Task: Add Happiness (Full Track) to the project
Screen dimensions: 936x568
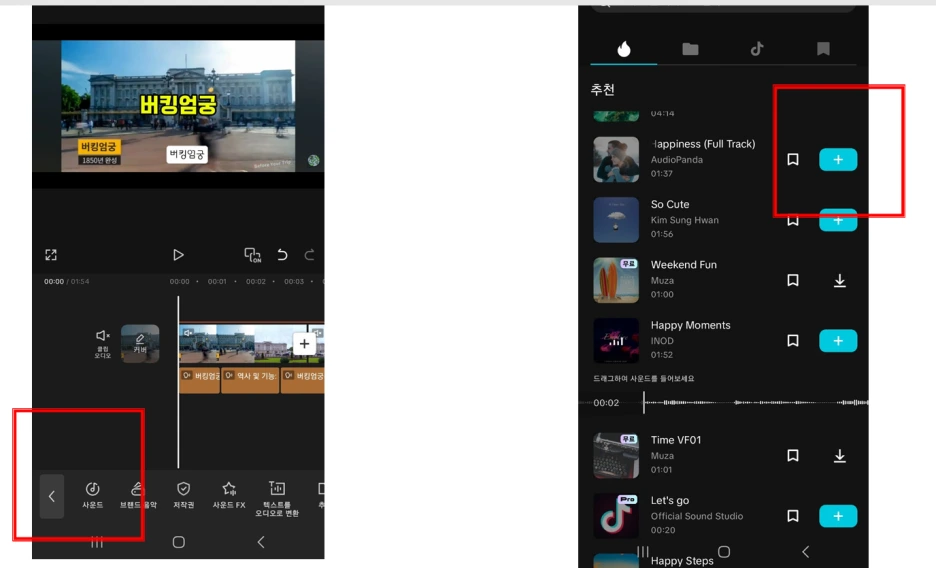Action: click(x=838, y=159)
